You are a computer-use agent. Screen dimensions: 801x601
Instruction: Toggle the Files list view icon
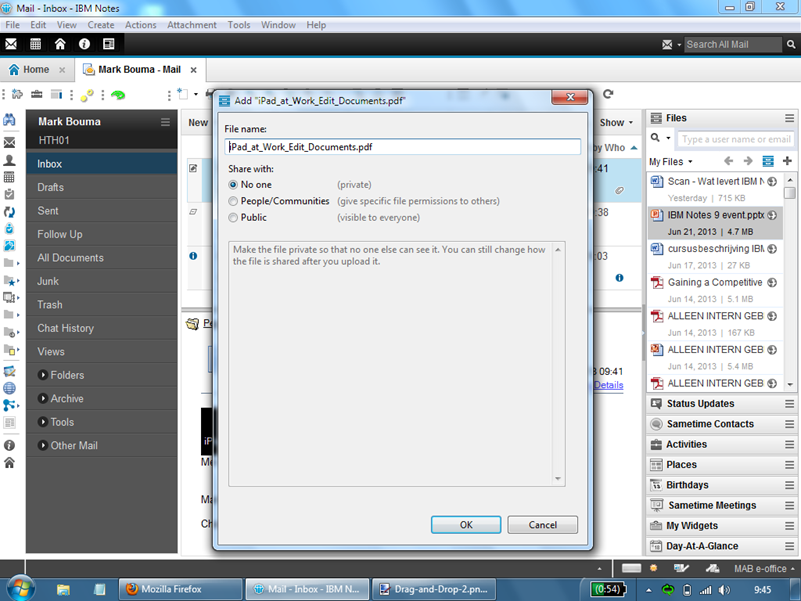click(768, 161)
